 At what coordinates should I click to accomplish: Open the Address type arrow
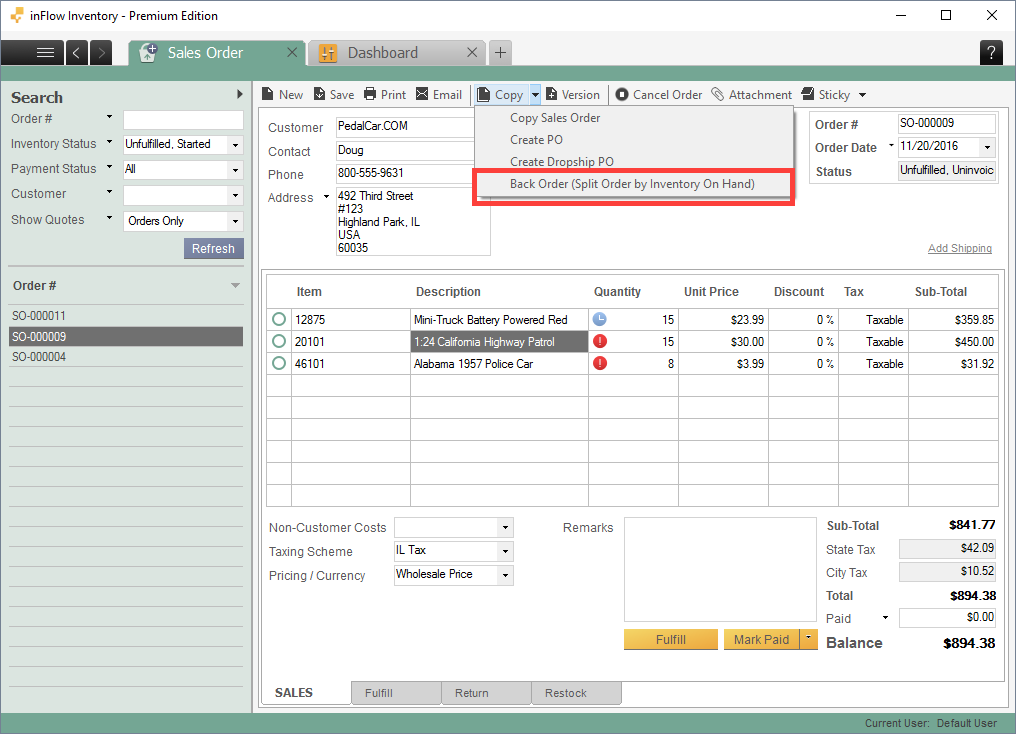[327, 196]
